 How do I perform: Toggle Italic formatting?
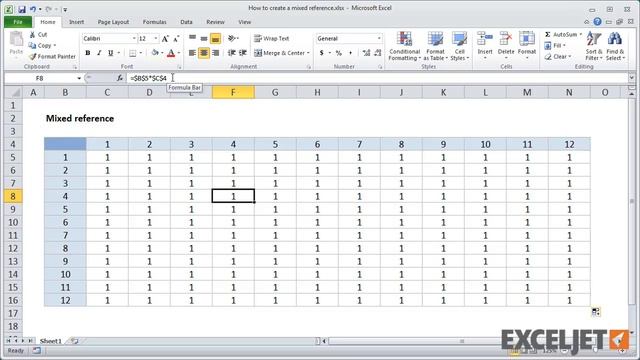(x=99, y=53)
